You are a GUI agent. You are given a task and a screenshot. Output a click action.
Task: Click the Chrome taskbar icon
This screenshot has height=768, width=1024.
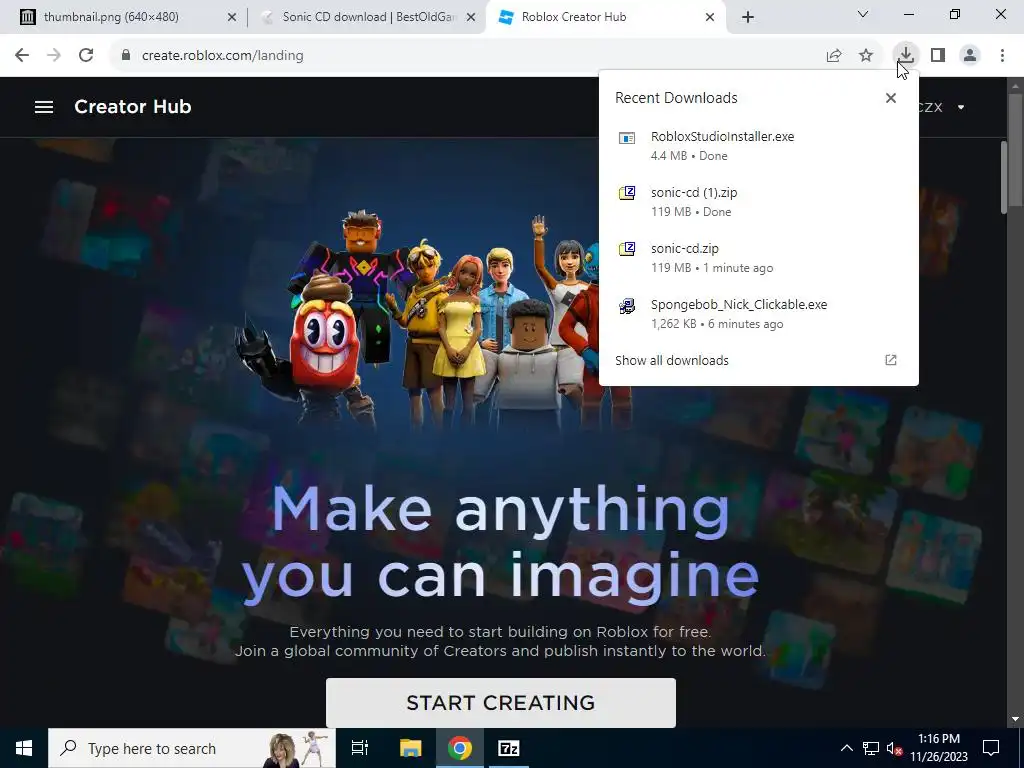460,748
